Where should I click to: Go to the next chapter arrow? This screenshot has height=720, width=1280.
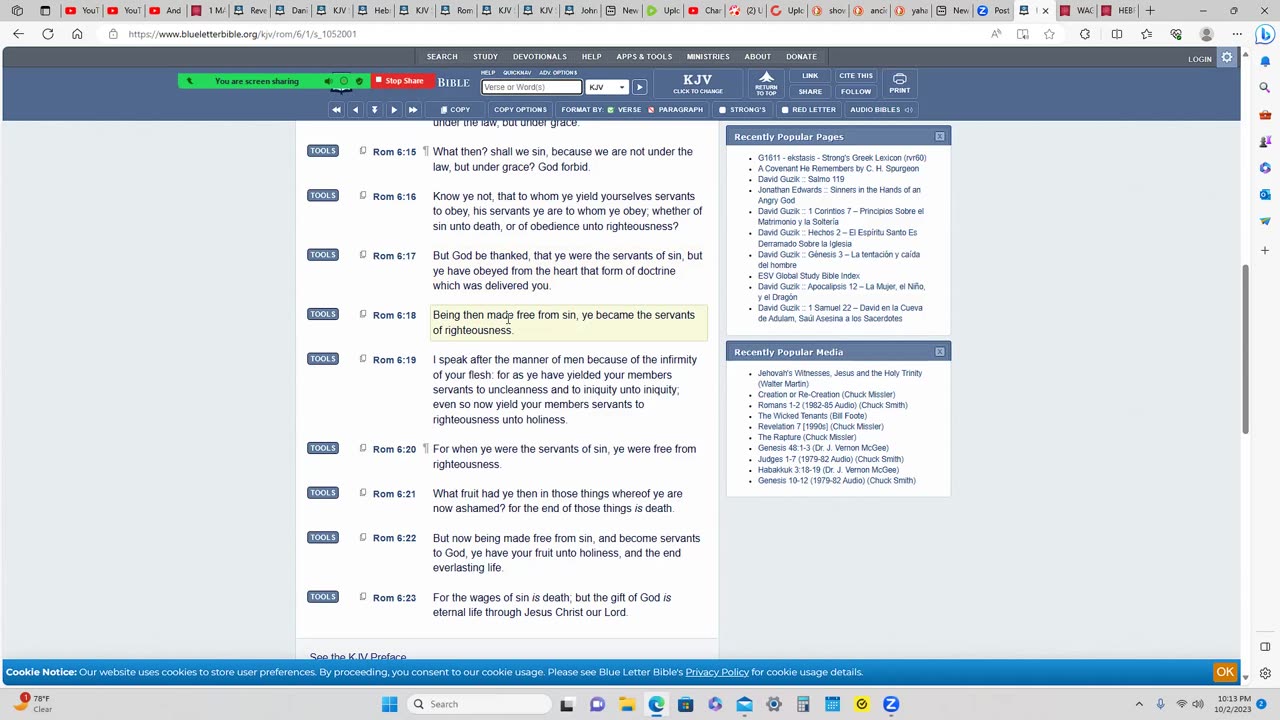[393, 110]
